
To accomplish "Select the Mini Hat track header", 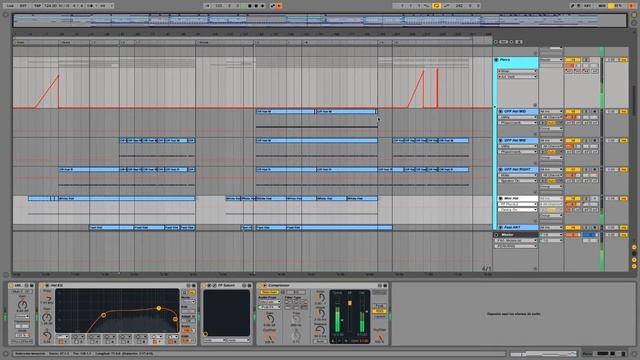I will coord(518,198).
